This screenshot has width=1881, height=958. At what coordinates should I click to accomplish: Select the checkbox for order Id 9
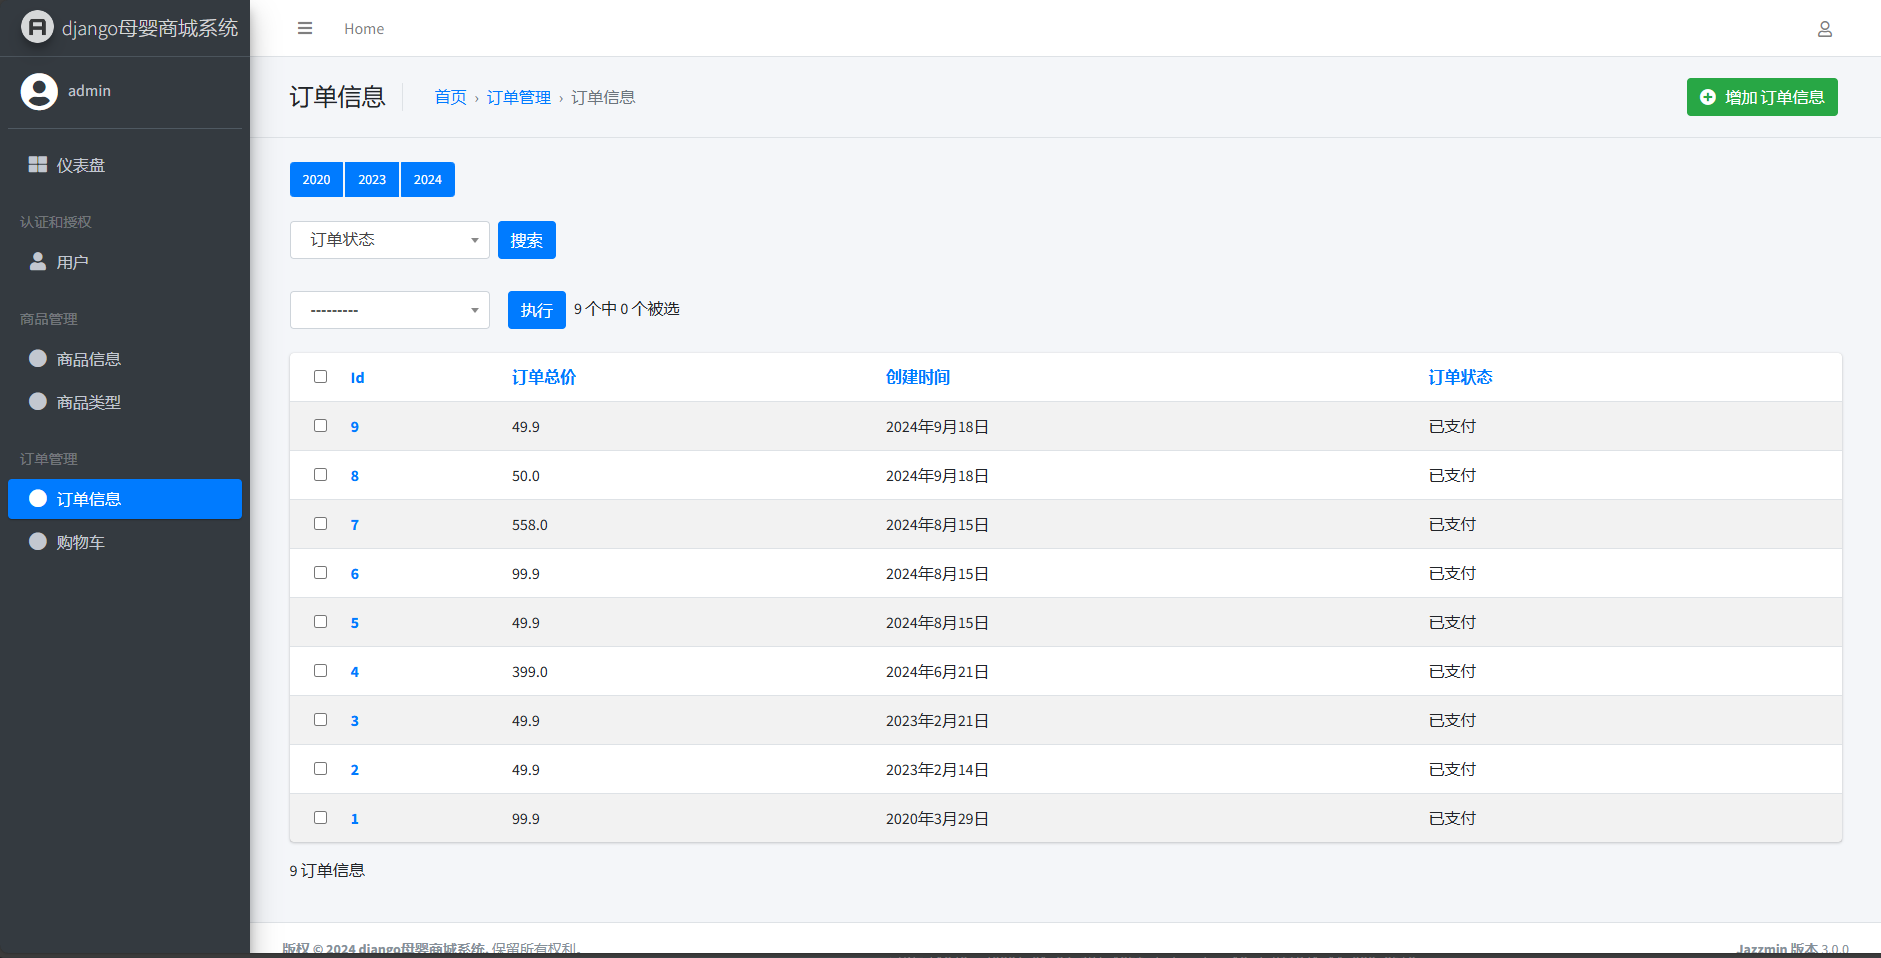[320, 425]
